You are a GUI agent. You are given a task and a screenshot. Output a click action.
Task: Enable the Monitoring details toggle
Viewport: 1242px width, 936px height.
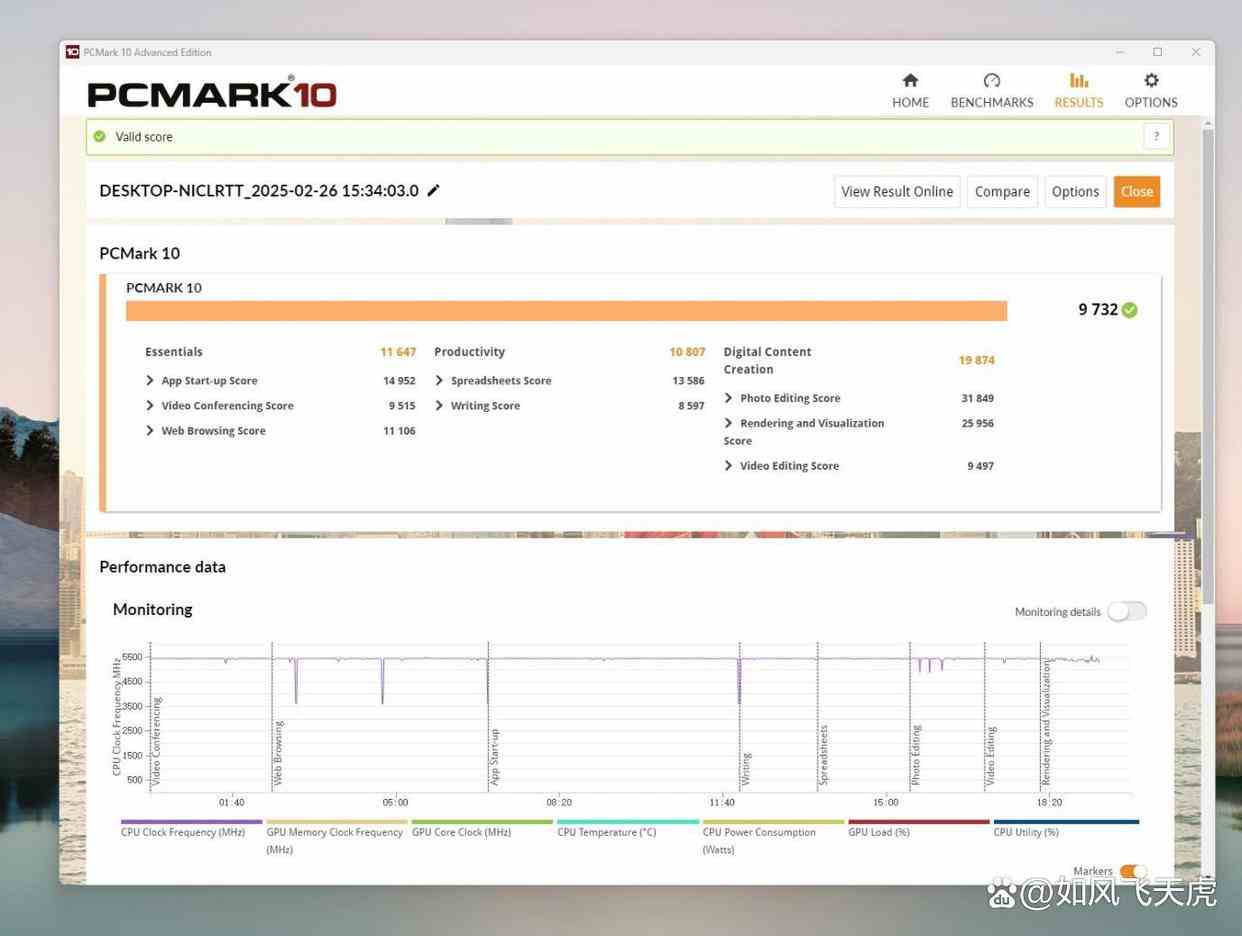point(1127,611)
